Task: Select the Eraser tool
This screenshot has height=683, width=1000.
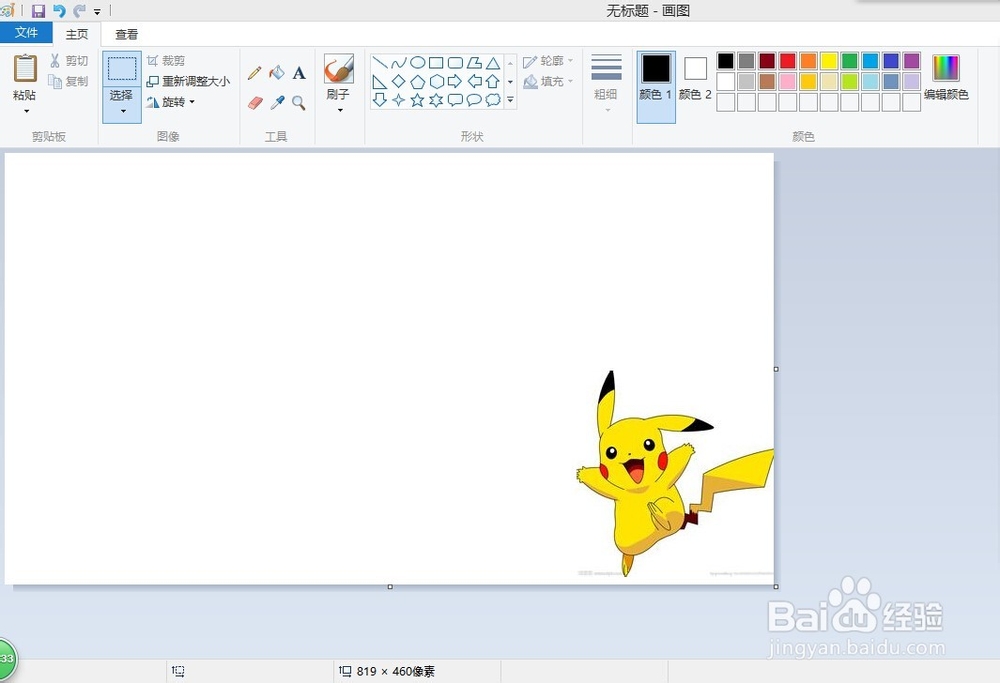Action: [x=255, y=103]
